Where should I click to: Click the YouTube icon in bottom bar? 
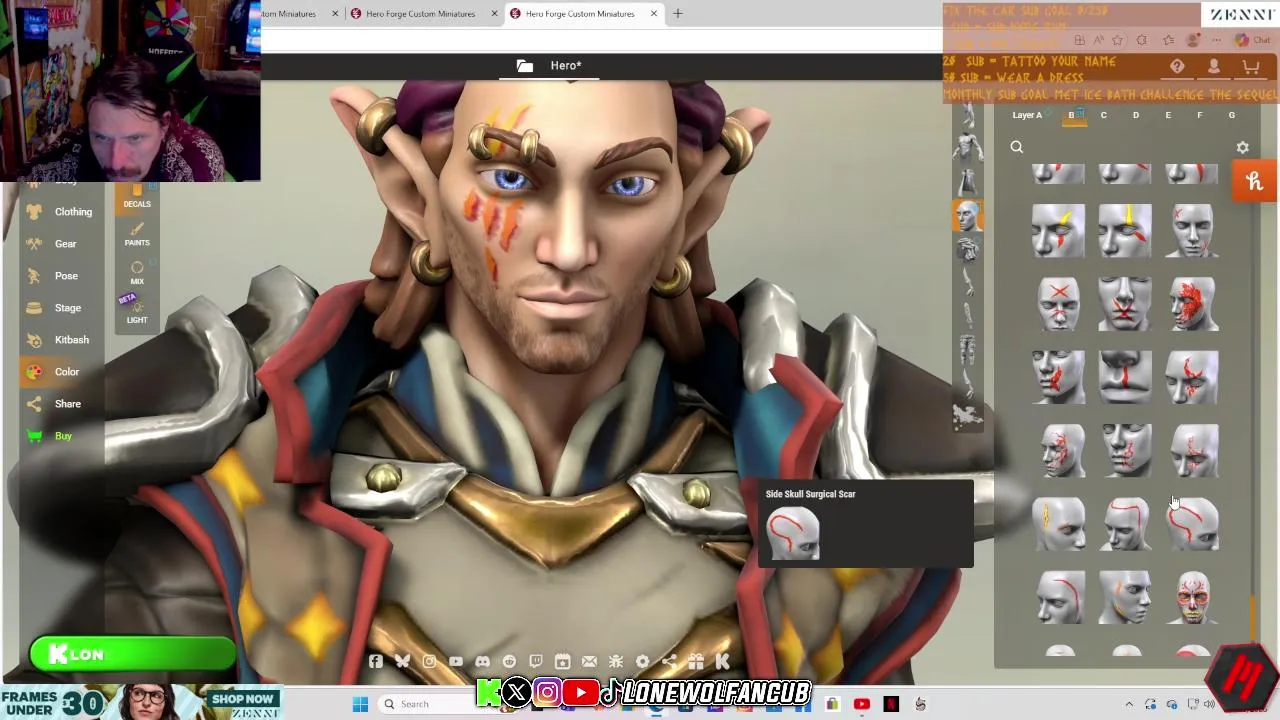(x=456, y=661)
